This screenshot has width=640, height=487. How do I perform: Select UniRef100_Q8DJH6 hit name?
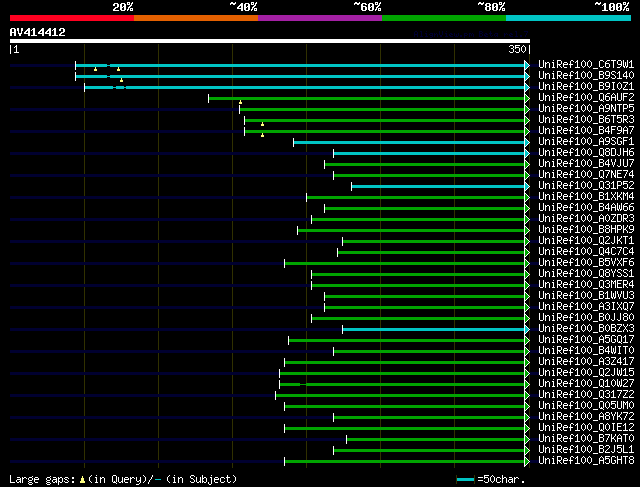coord(586,153)
